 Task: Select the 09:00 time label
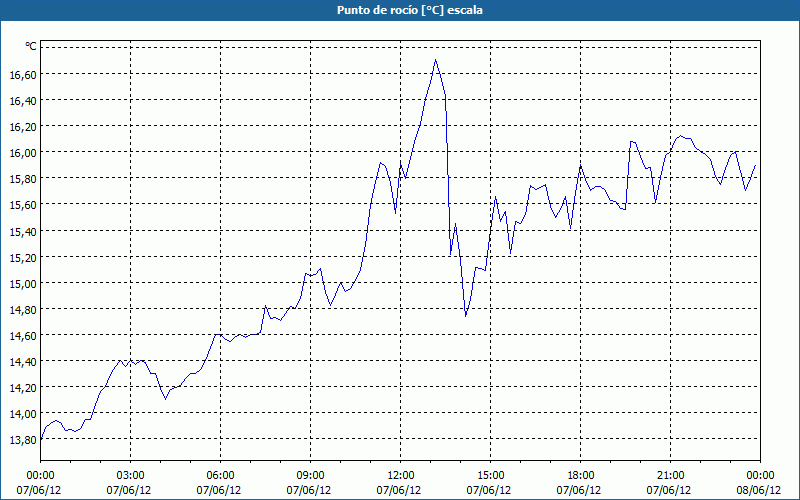[310, 475]
